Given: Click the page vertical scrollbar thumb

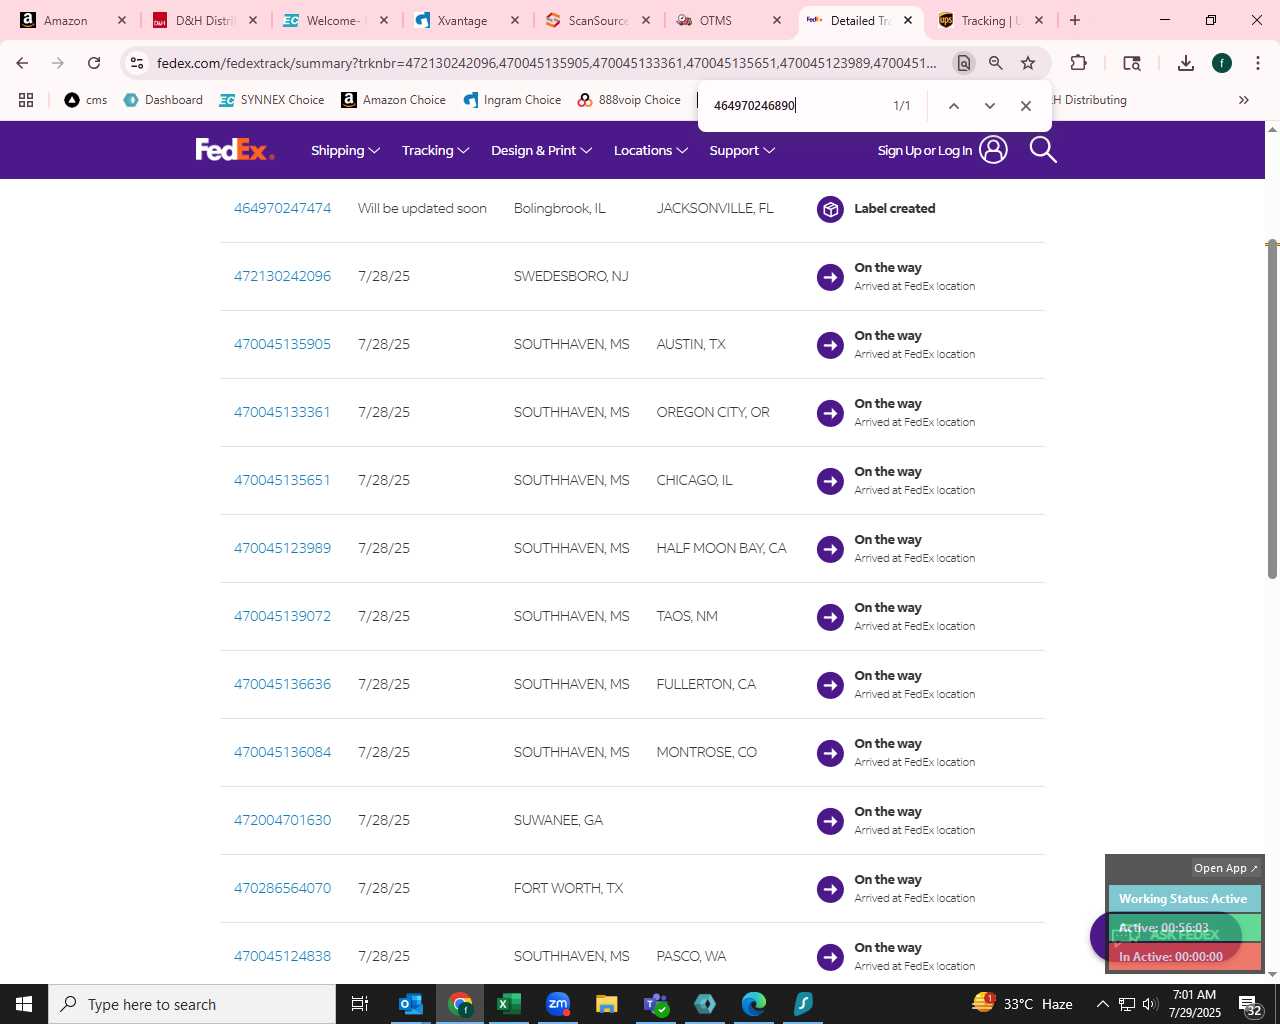Looking at the screenshot, I should [x=1272, y=410].
